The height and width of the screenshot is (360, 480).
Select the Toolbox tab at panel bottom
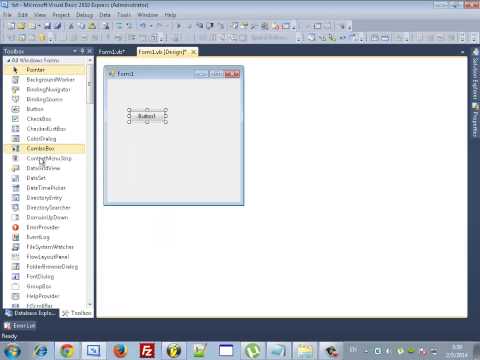(x=77, y=313)
